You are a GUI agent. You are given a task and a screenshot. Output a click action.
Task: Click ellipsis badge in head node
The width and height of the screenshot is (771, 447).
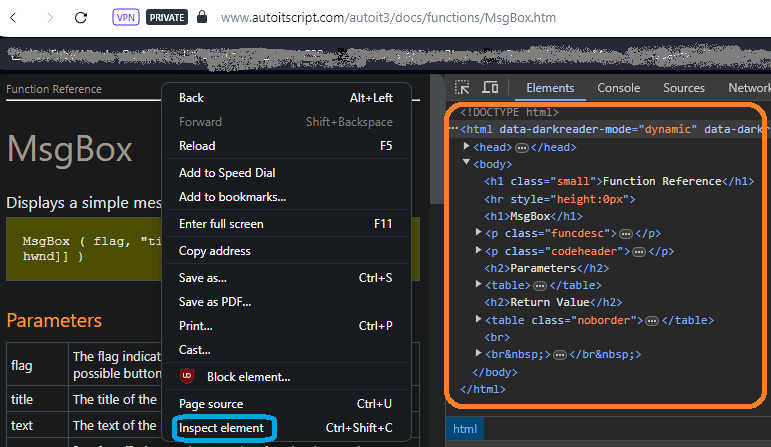pyautogui.click(x=522, y=148)
